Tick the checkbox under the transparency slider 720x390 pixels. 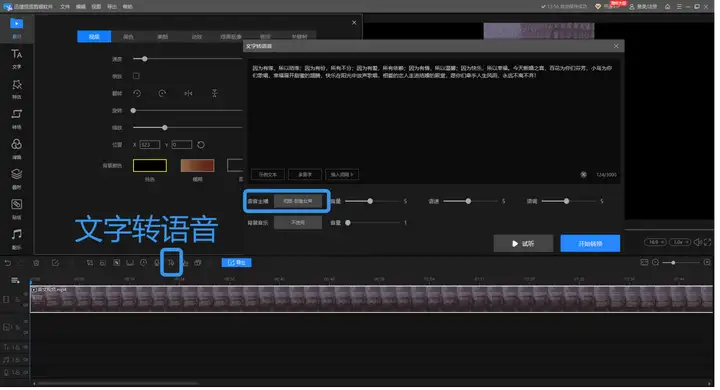pyautogui.click(x=137, y=76)
